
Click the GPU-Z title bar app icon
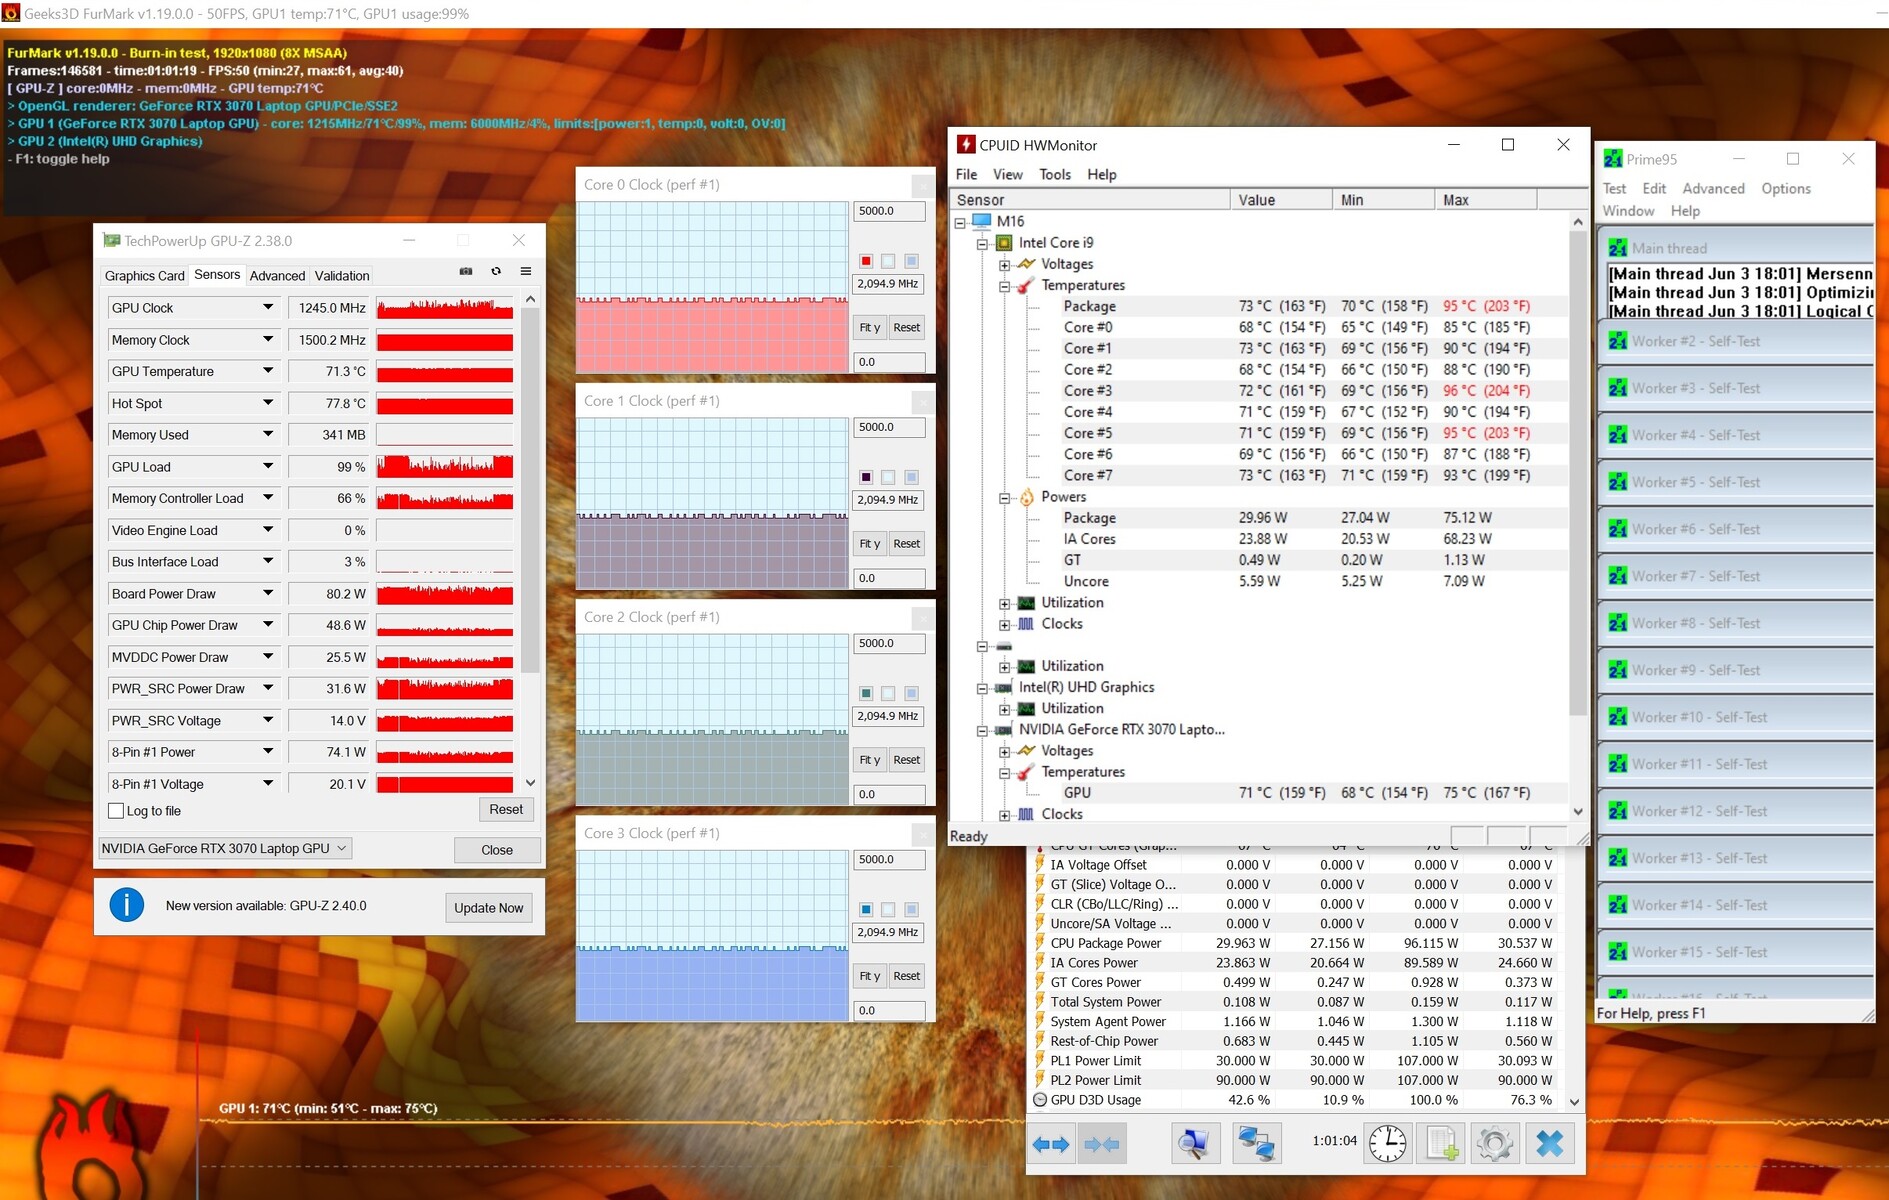112,241
